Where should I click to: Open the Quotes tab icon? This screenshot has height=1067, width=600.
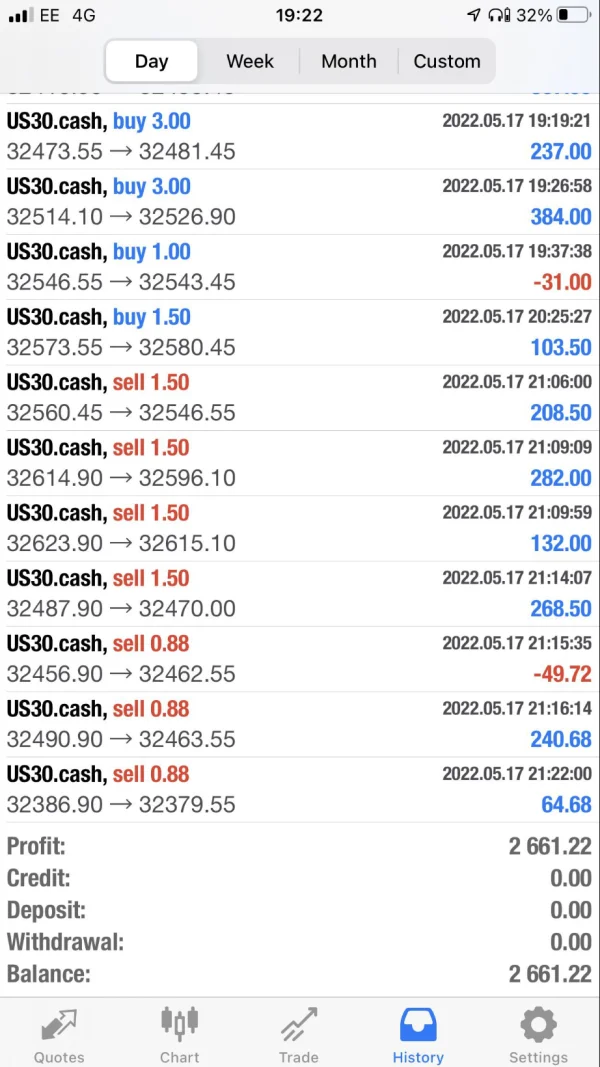pos(59,1025)
